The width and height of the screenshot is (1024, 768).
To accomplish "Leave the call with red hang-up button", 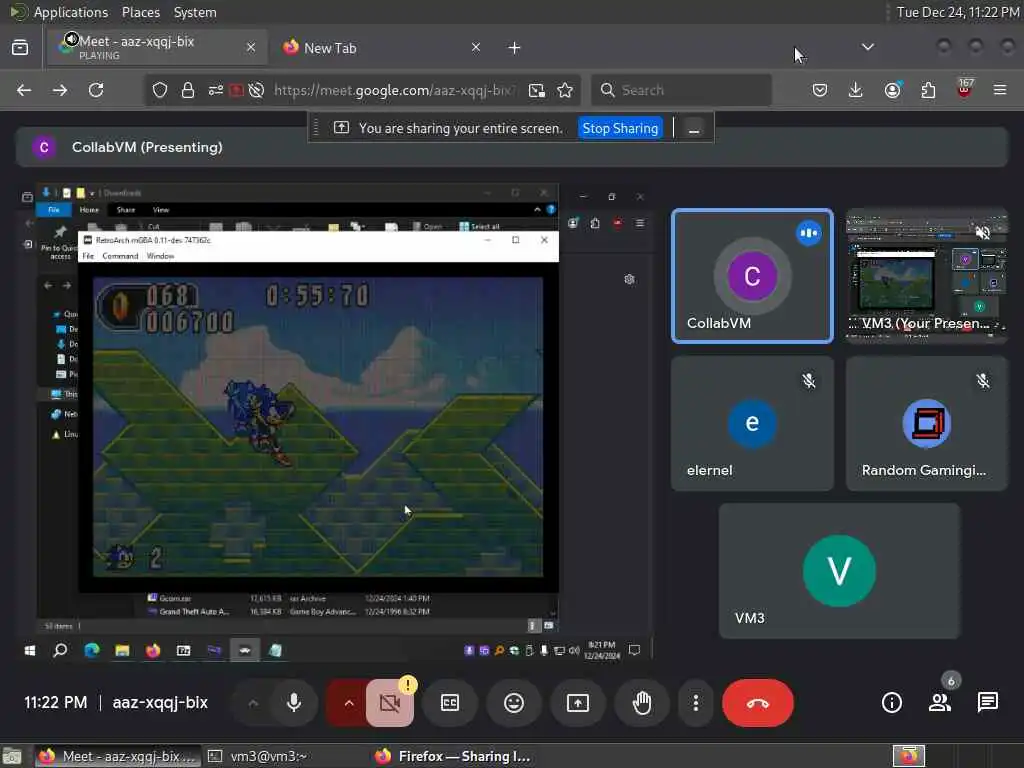I will point(758,703).
